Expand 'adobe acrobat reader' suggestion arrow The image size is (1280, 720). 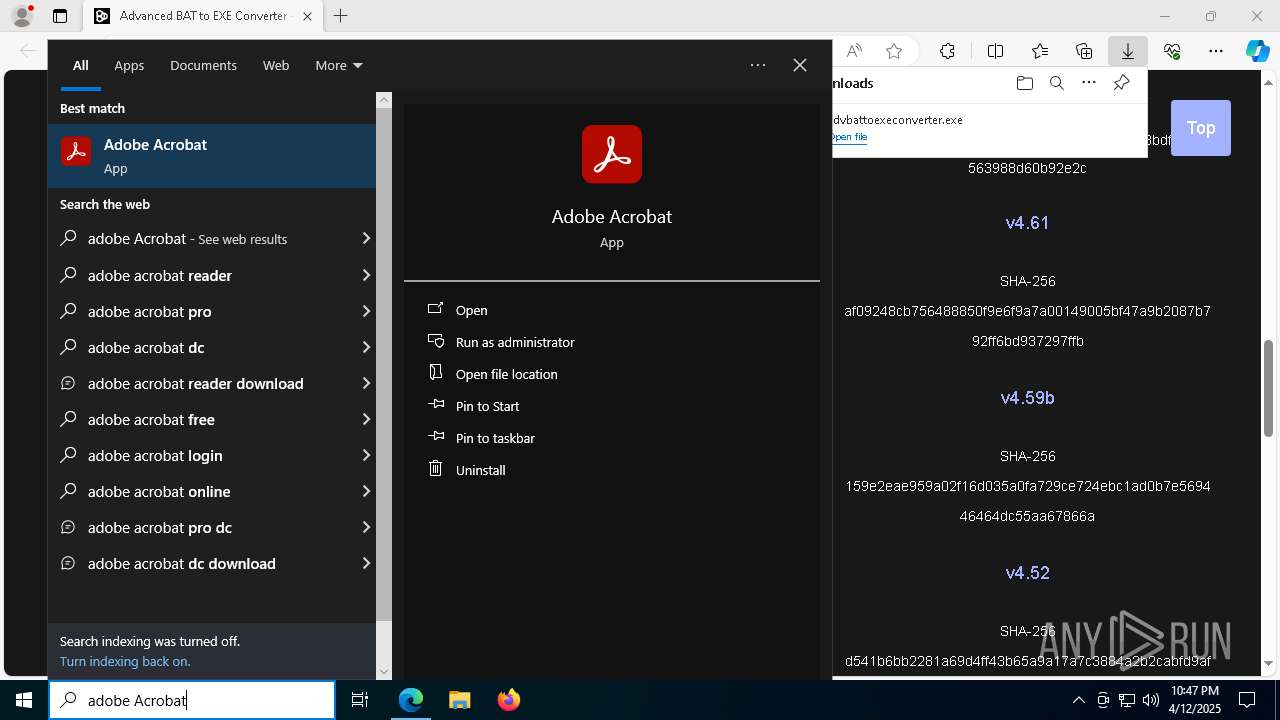[x=366, y=275]
